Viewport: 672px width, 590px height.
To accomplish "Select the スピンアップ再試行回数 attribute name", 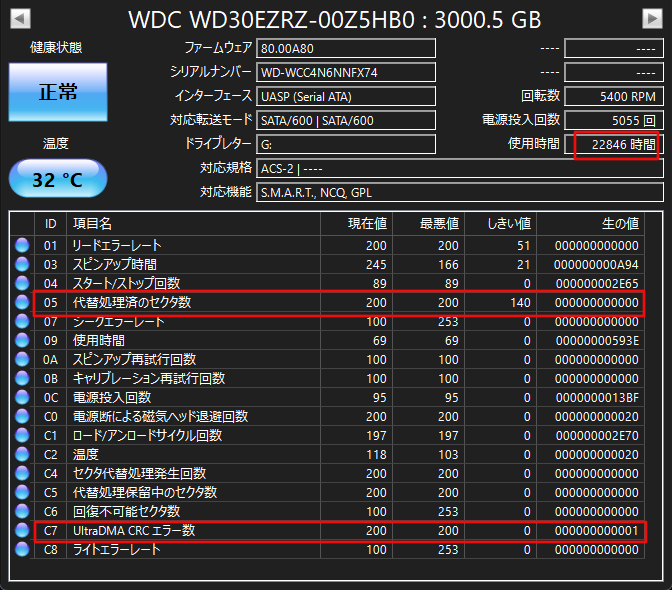I will [x=135, y=359].
